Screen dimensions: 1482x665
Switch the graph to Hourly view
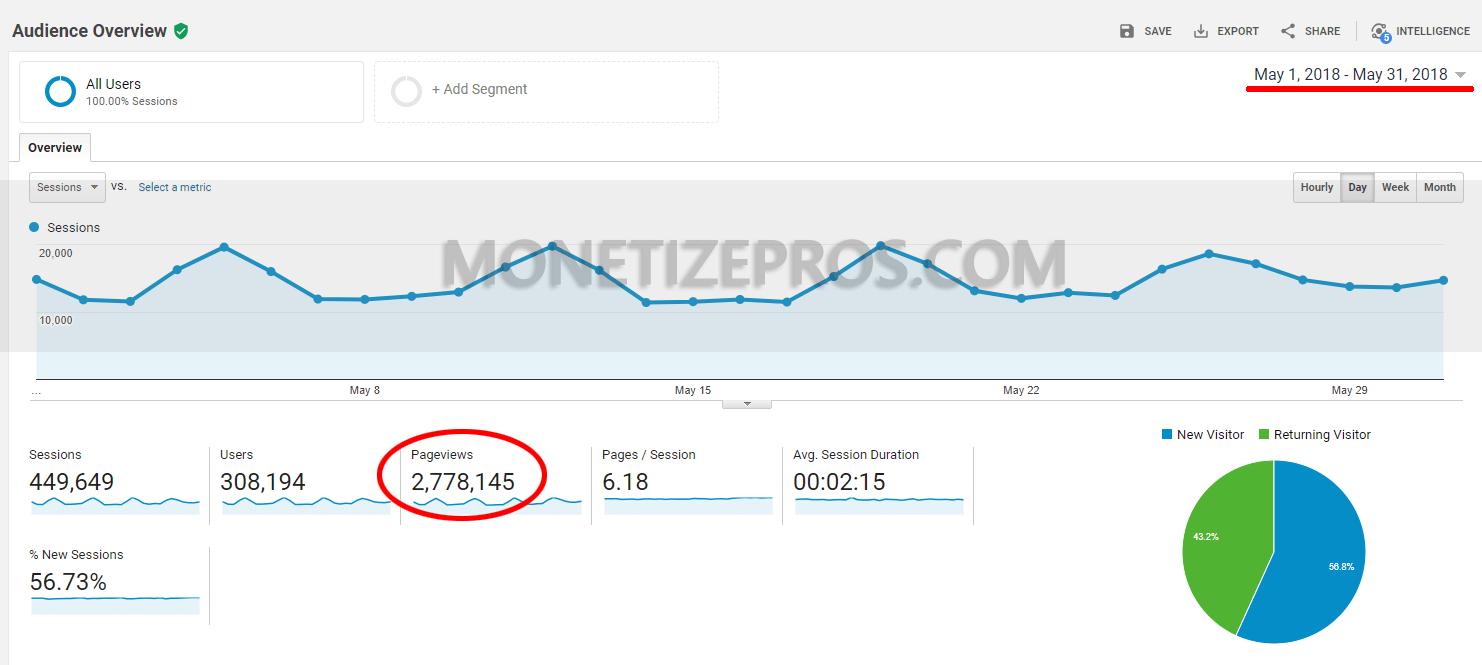click(x=1316, y=187)
